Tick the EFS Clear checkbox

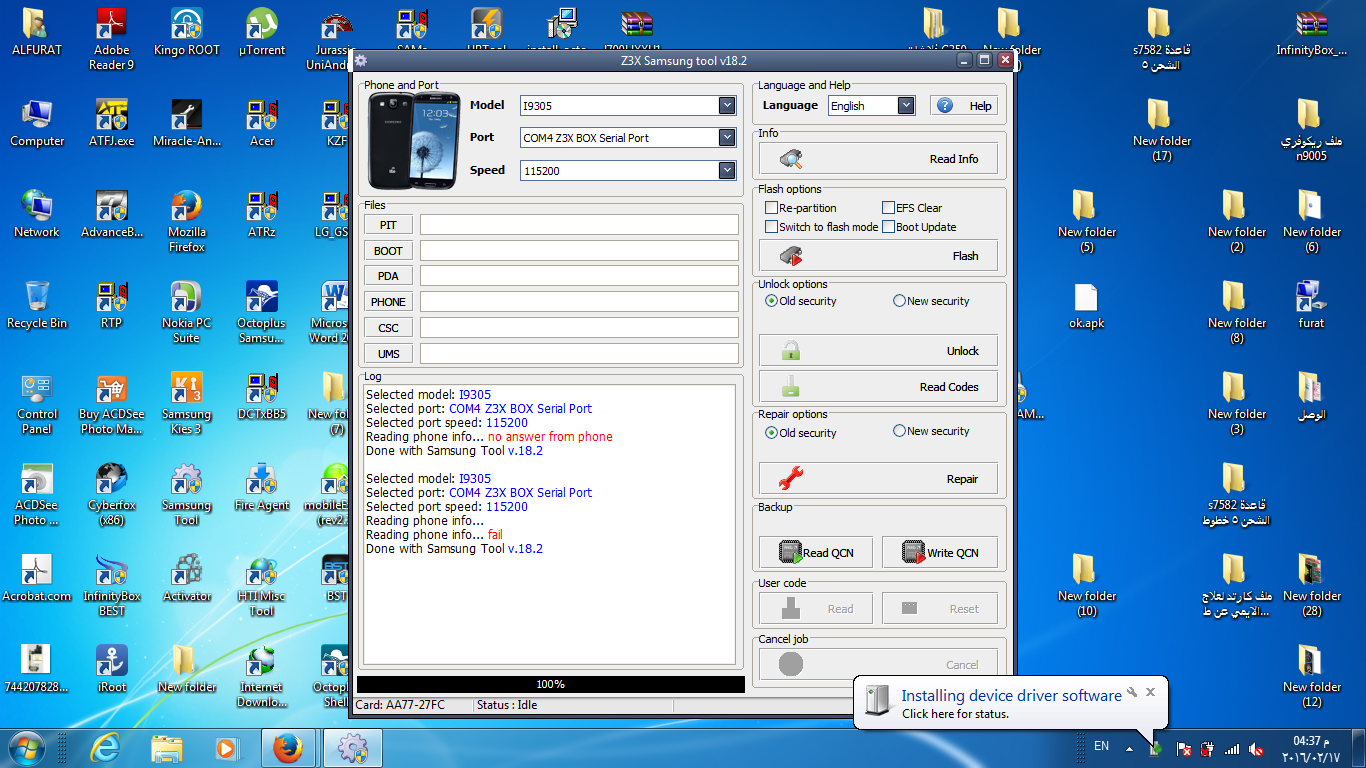tap(888, 208)
